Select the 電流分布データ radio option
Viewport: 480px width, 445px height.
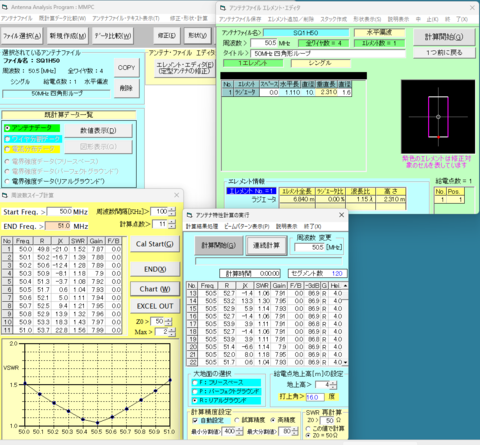7,149
